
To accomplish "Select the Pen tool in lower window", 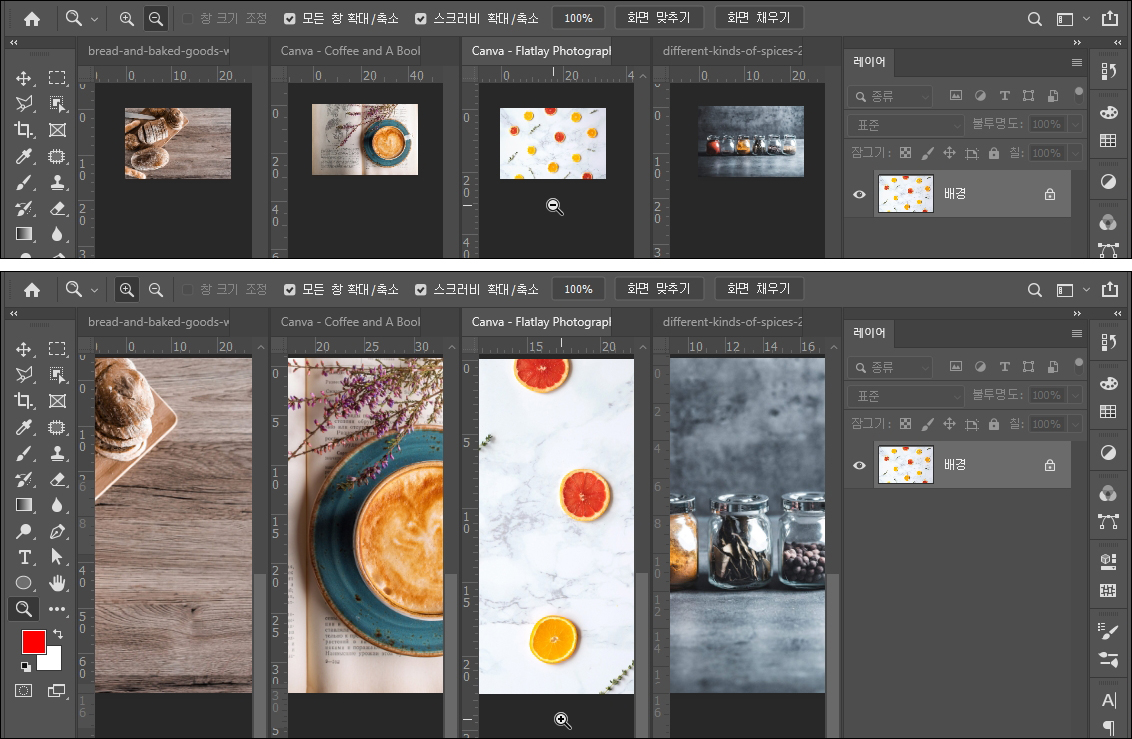I will (57, 531).
